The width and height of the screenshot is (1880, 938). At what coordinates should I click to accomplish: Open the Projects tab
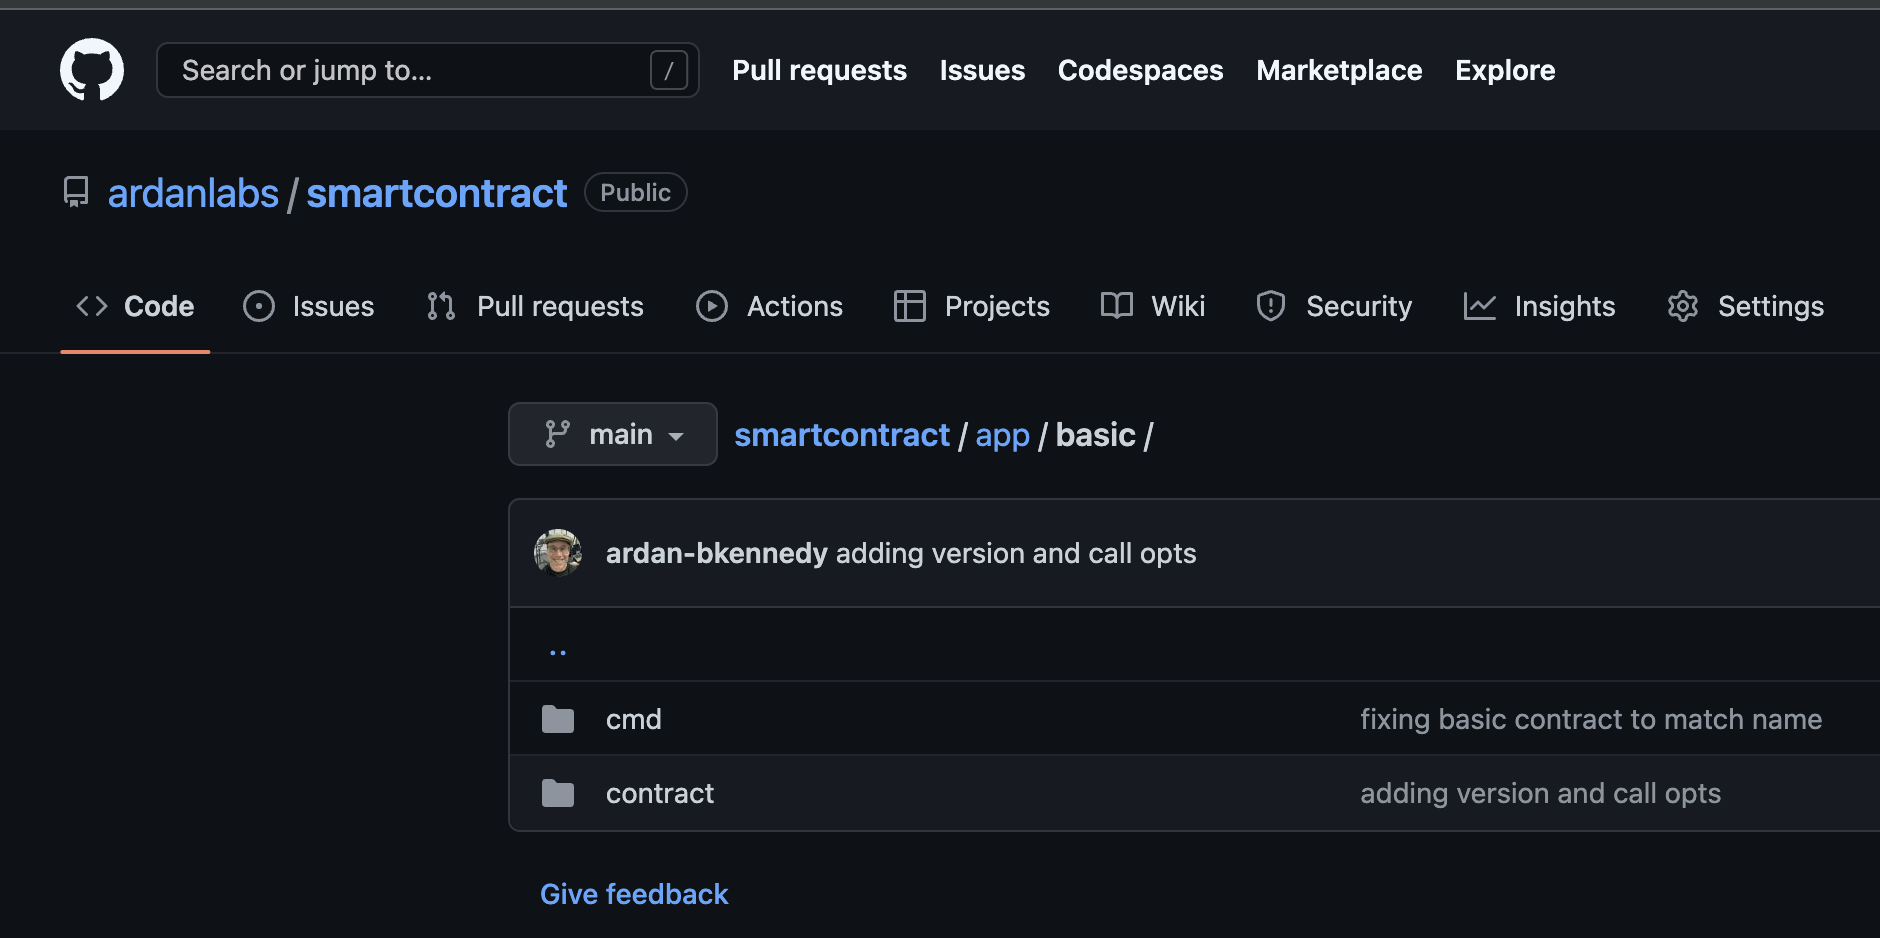pyautogui.click(x=972, y=306)
